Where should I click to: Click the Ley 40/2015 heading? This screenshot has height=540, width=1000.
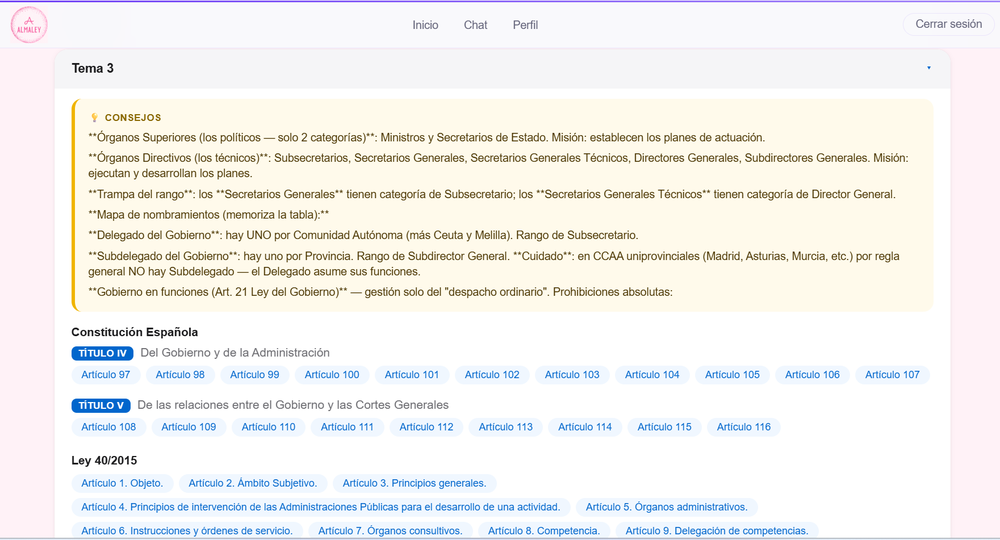(x=104, y=460)
